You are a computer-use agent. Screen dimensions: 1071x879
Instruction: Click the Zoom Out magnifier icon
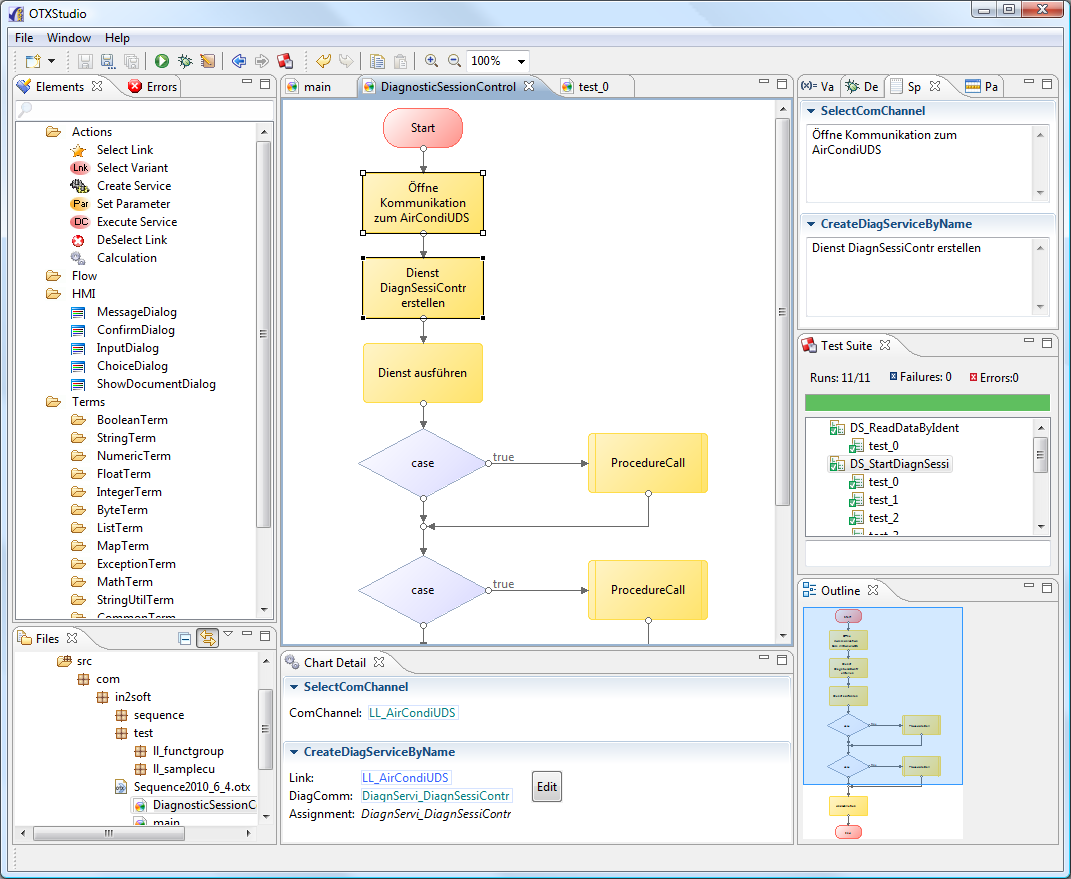point(454,61)
